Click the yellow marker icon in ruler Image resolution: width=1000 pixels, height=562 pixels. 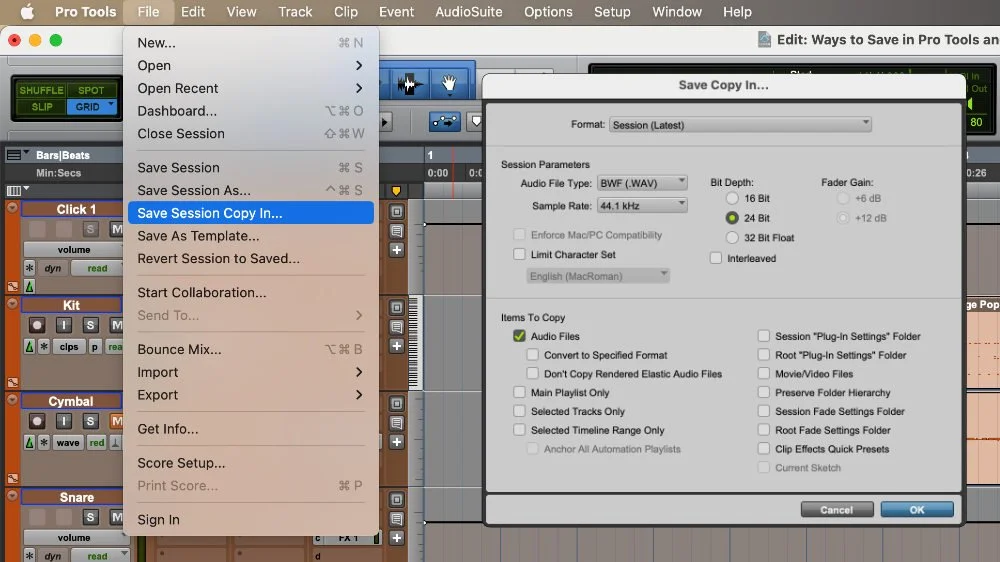(x=396, y=191)
